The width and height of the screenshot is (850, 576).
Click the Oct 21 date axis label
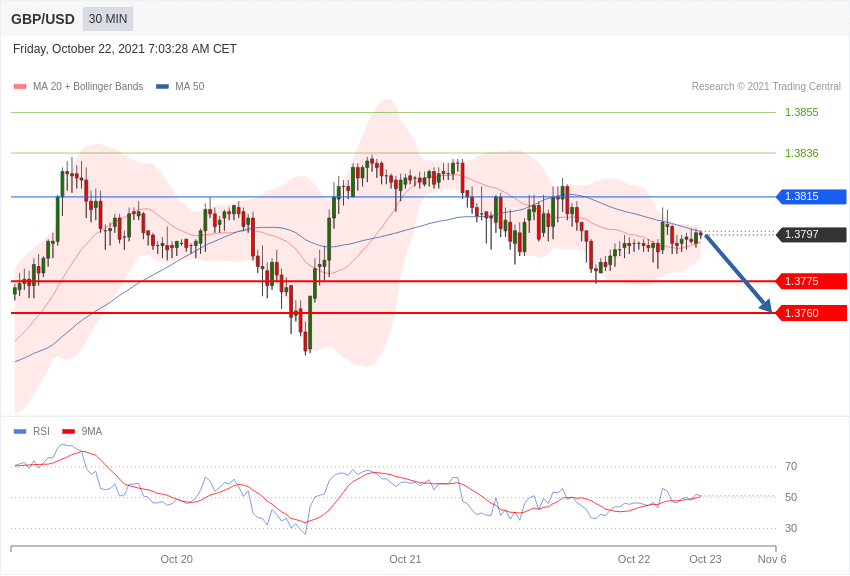tap(405, 559)
